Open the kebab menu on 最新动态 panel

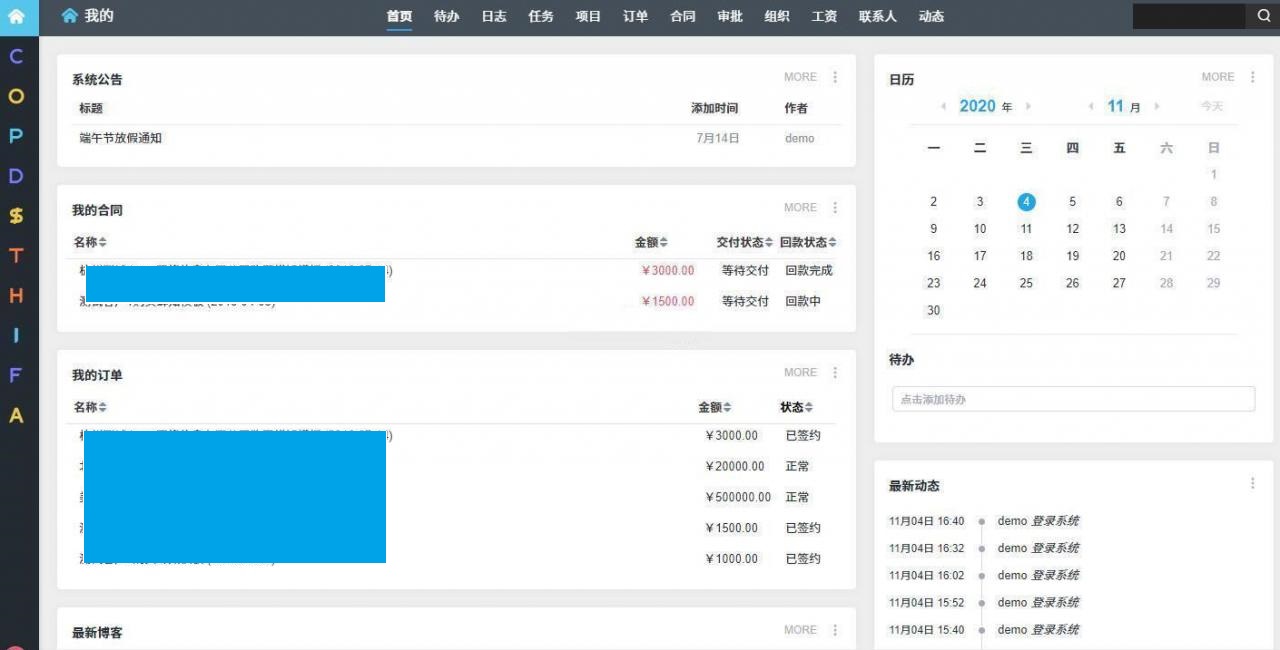[1252, 483]
